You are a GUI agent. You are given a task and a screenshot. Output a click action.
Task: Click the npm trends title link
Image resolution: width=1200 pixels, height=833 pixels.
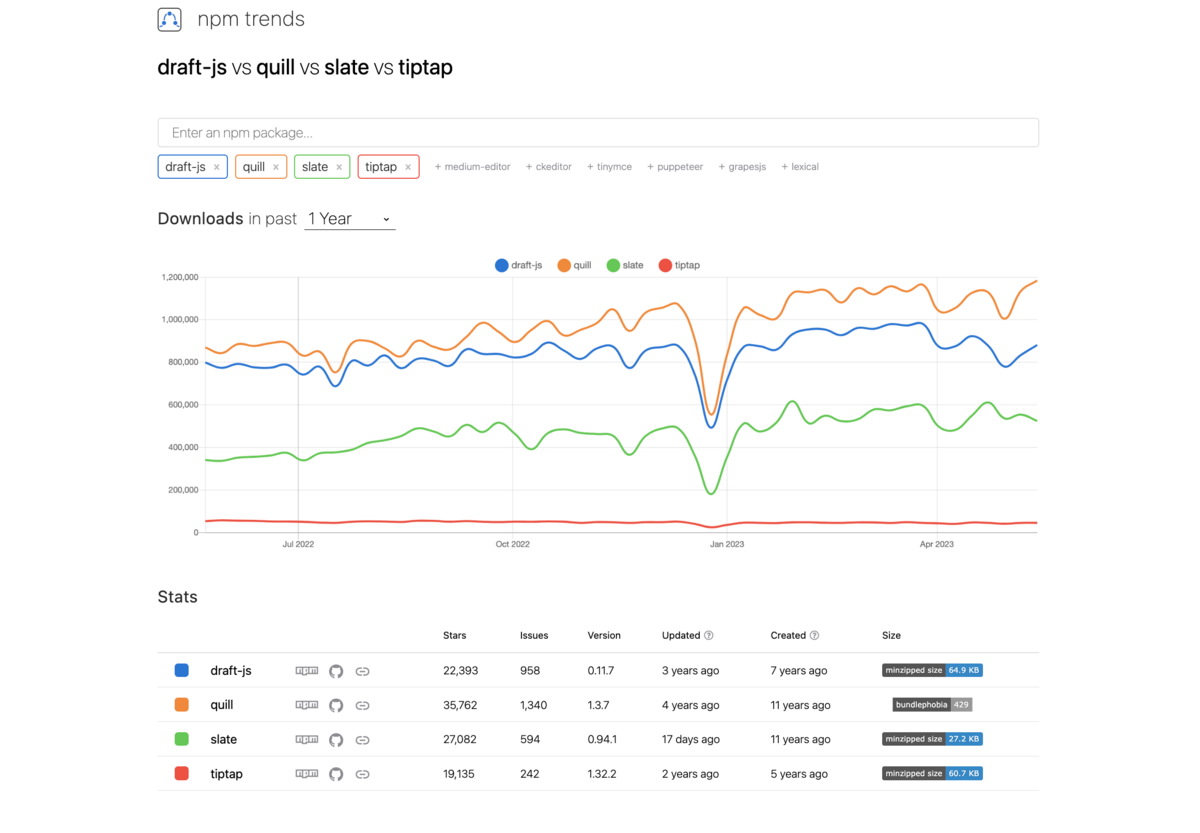click(x=251, y=19)
